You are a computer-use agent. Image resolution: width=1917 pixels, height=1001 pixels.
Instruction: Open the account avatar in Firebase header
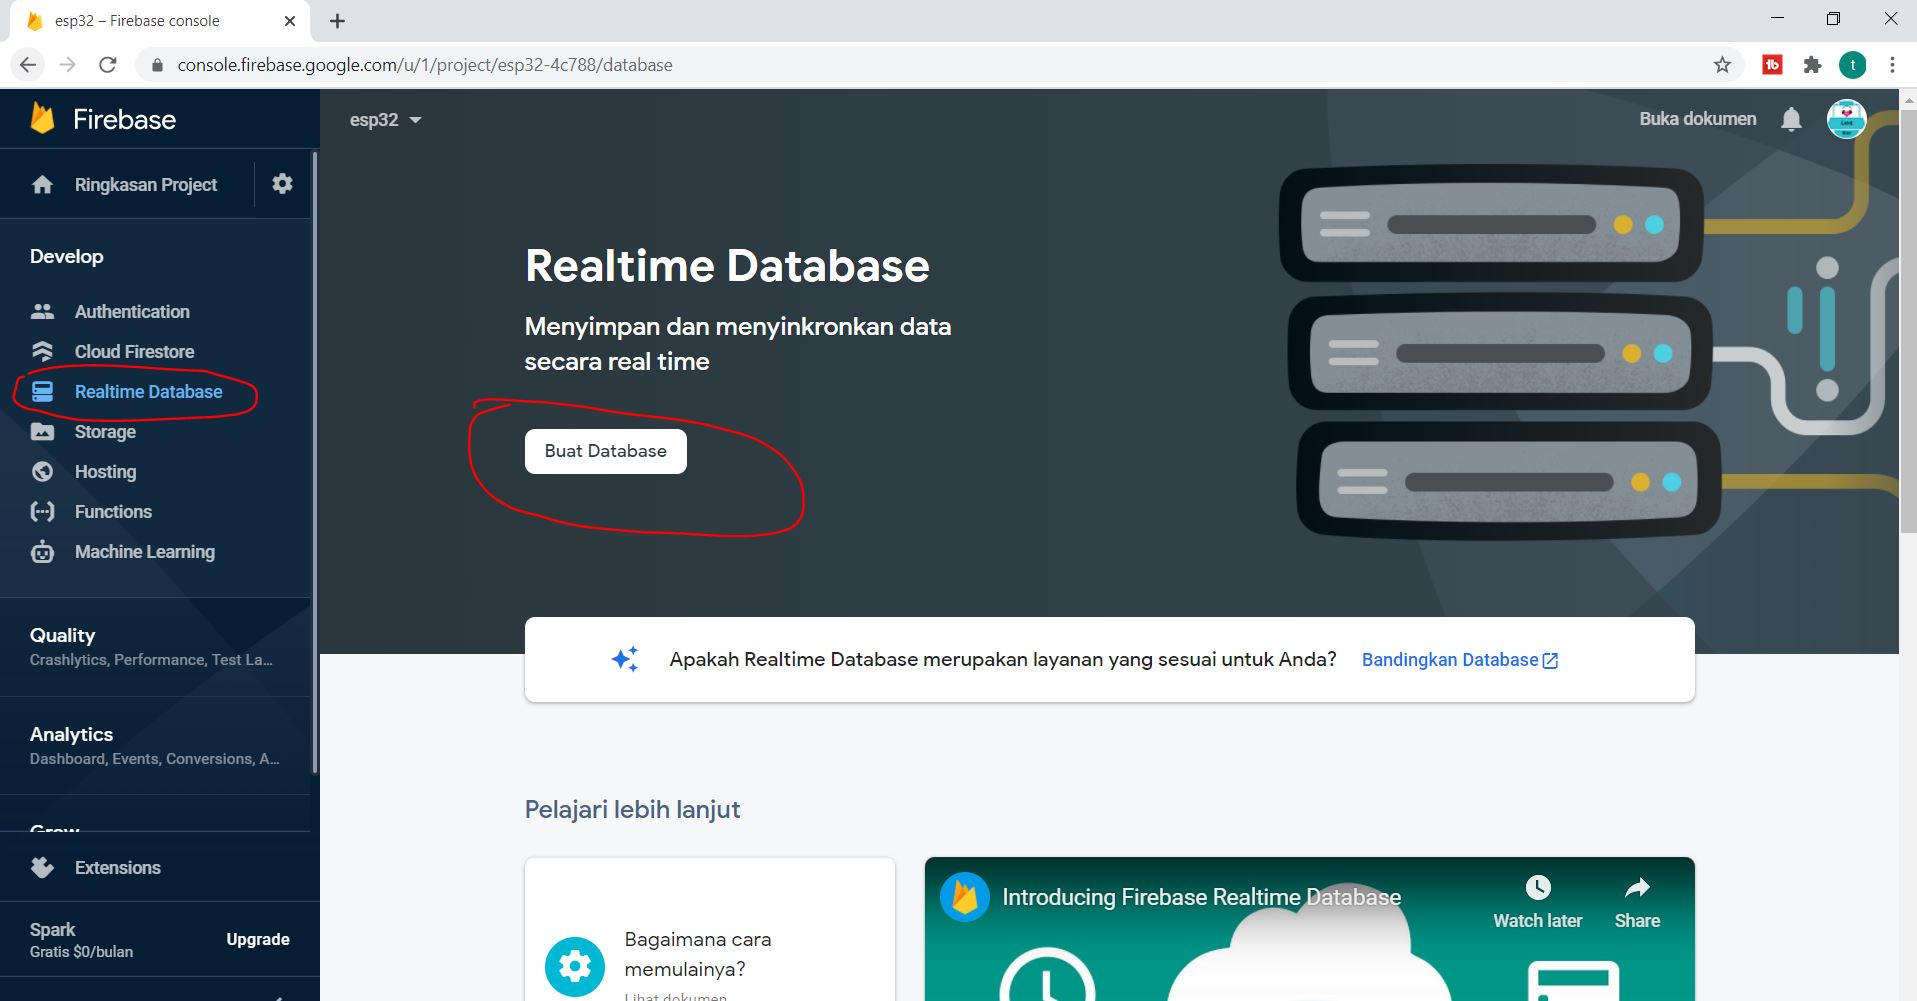coord(1846,119)
